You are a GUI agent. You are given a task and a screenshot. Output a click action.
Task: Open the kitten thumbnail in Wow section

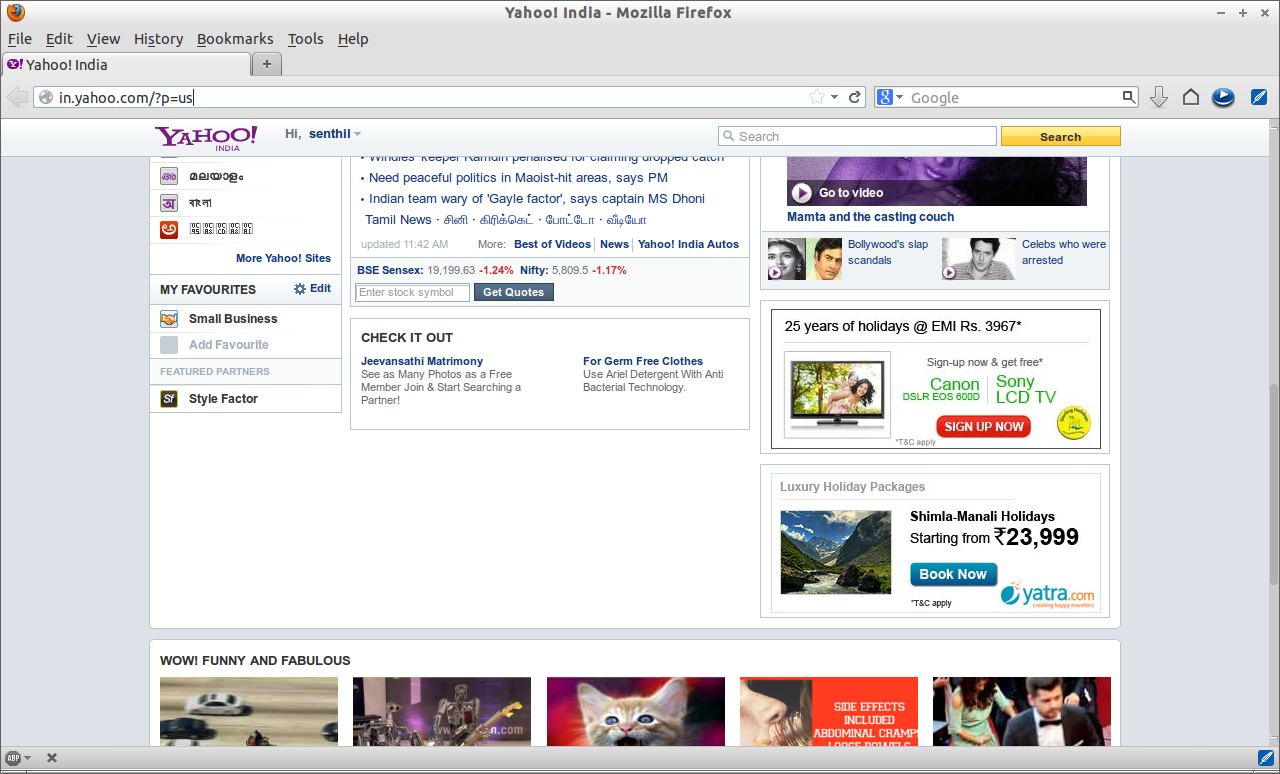(x=636, y=711)
